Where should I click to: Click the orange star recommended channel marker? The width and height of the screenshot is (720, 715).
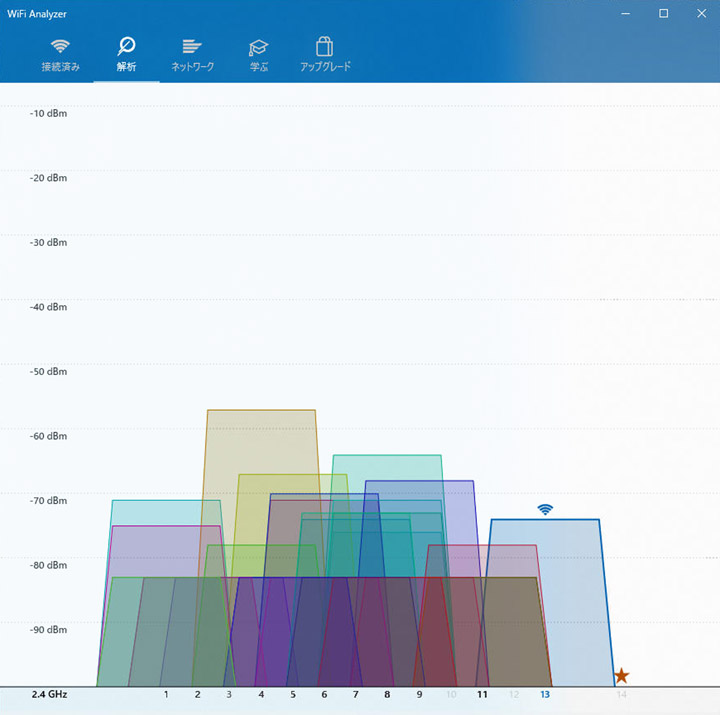pyautogui.click(x=621, y=676)
